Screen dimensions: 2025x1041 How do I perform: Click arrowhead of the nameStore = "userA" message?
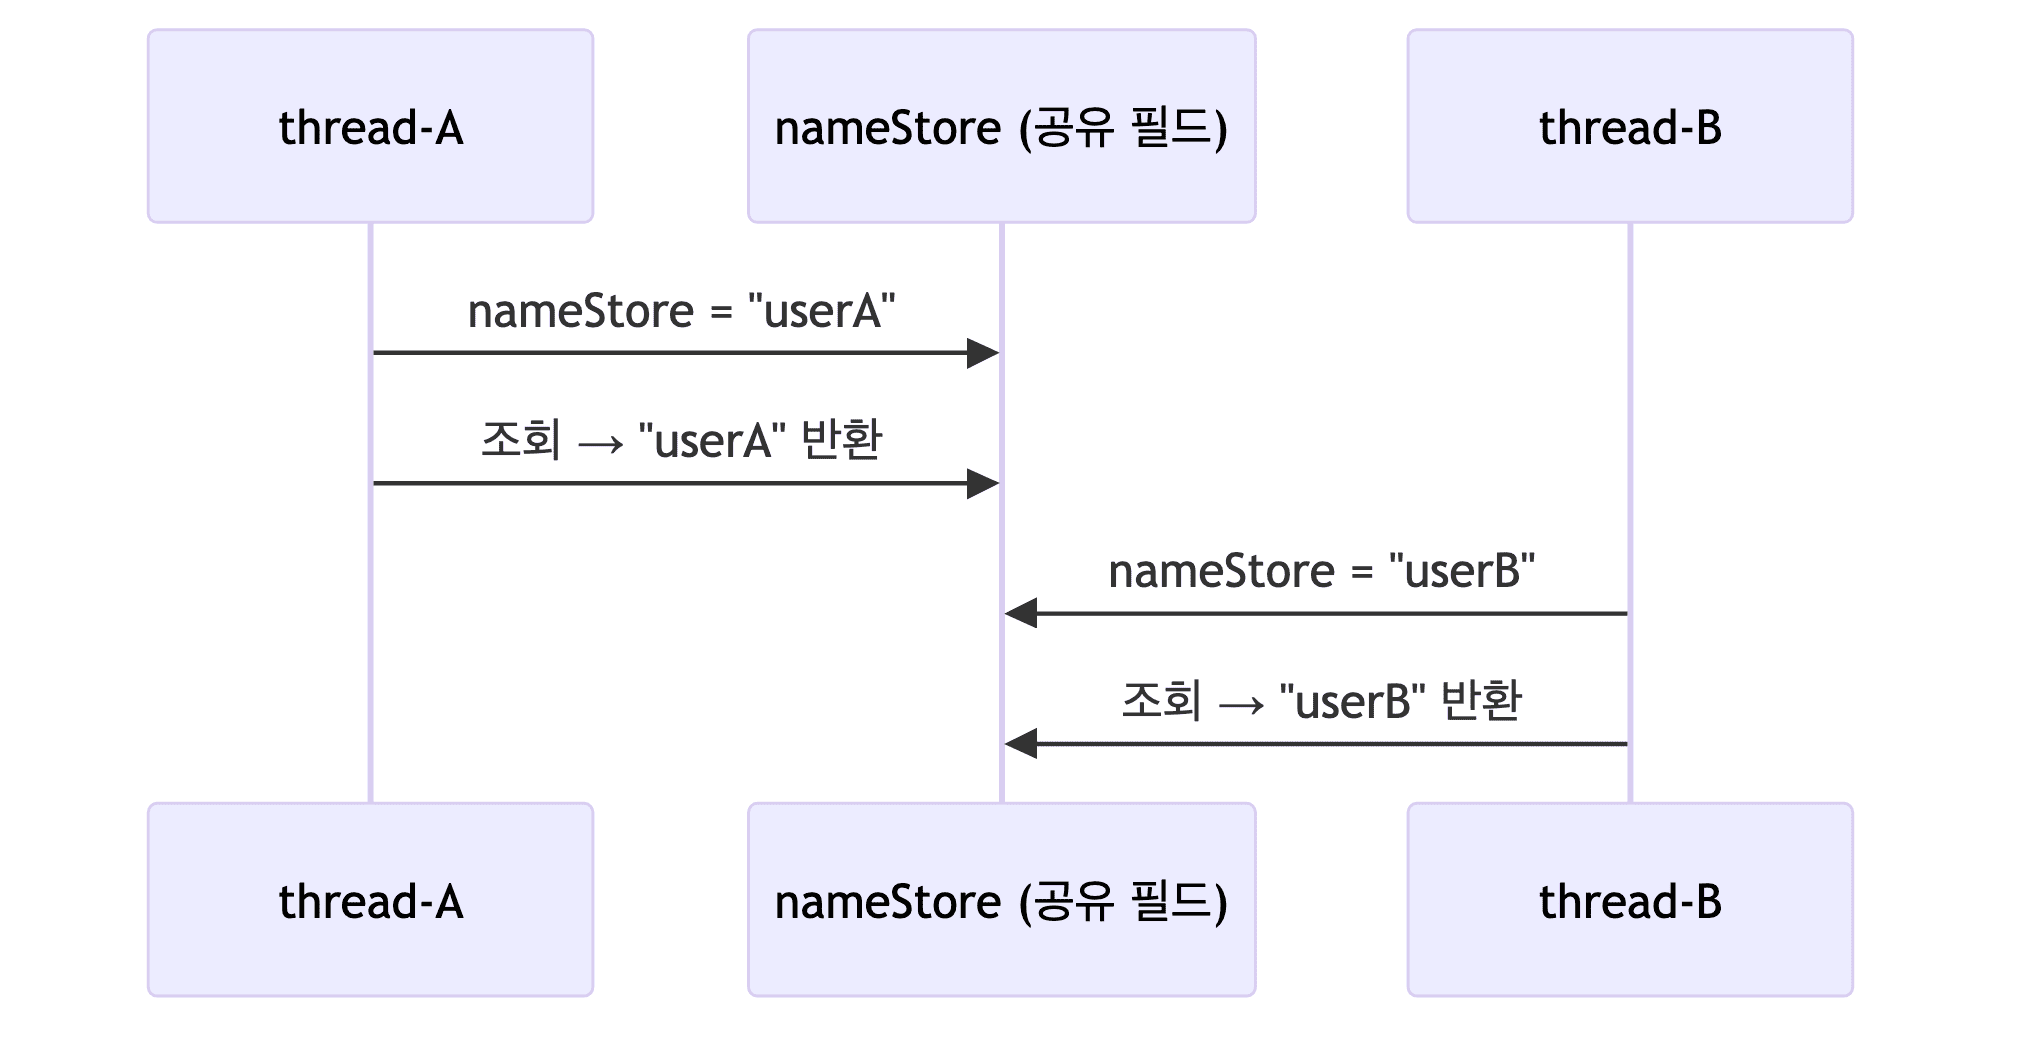click(x=983, y=353)
